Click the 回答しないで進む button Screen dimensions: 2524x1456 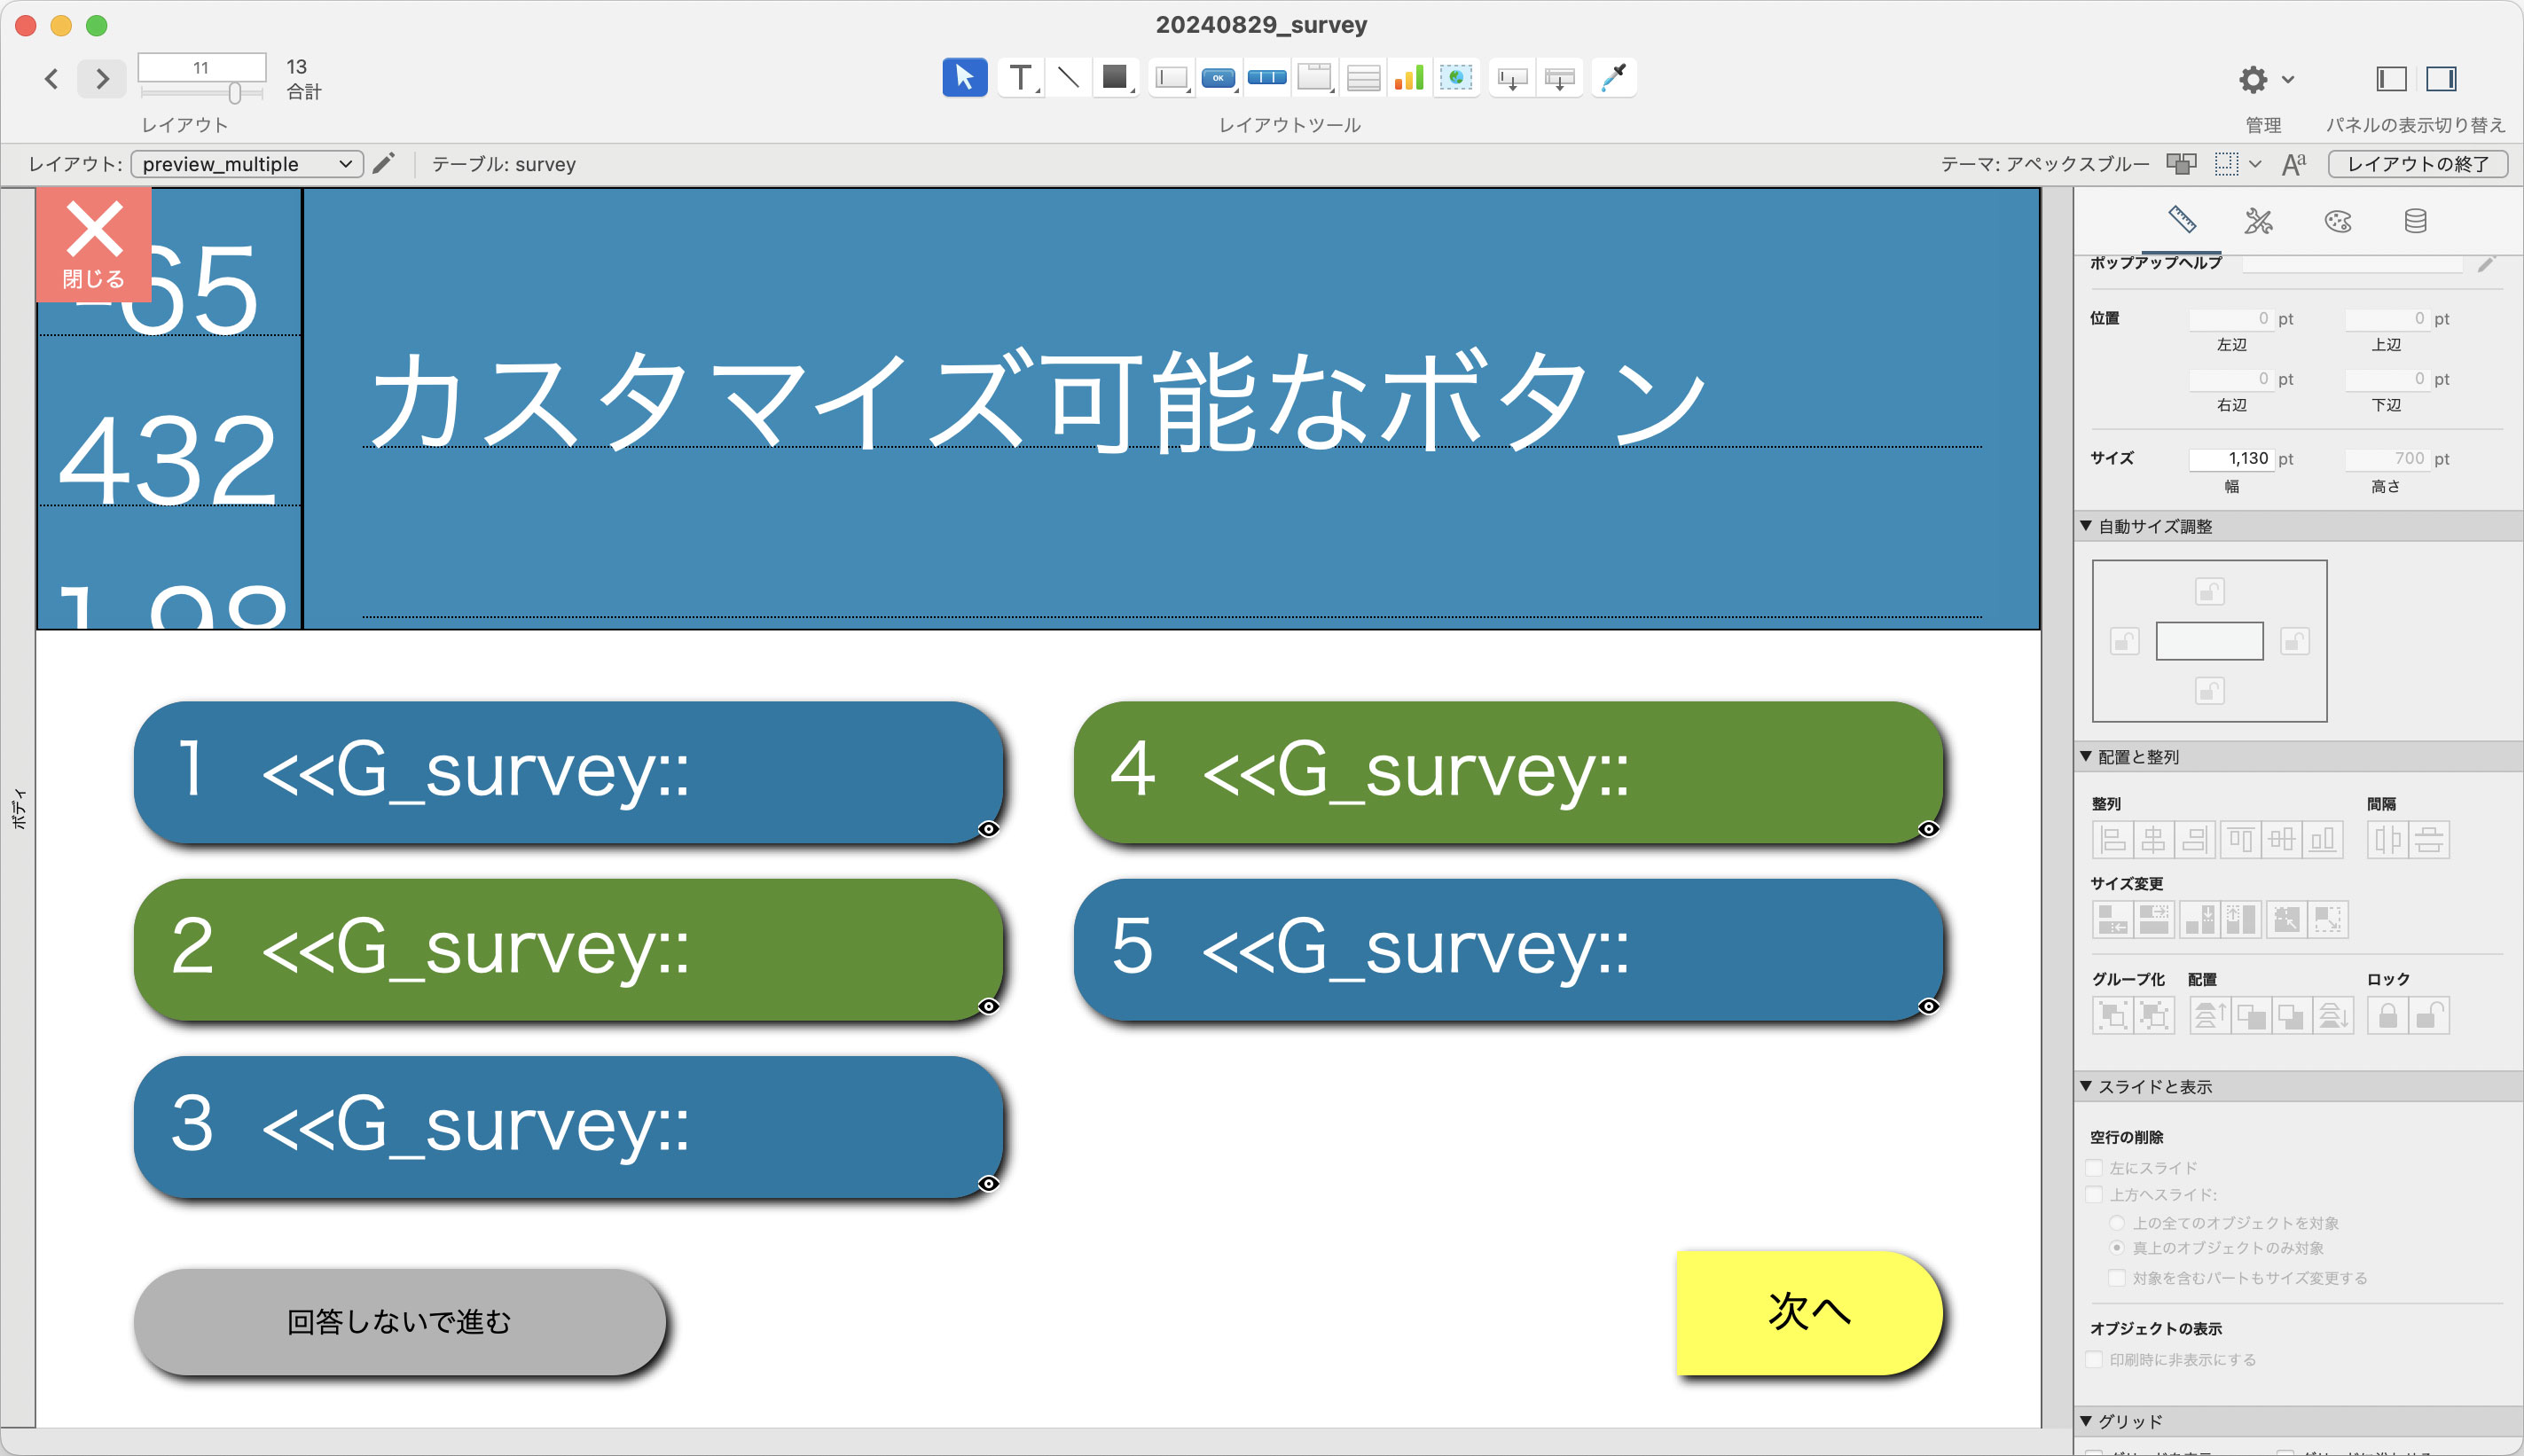(x=399, y=1322)
